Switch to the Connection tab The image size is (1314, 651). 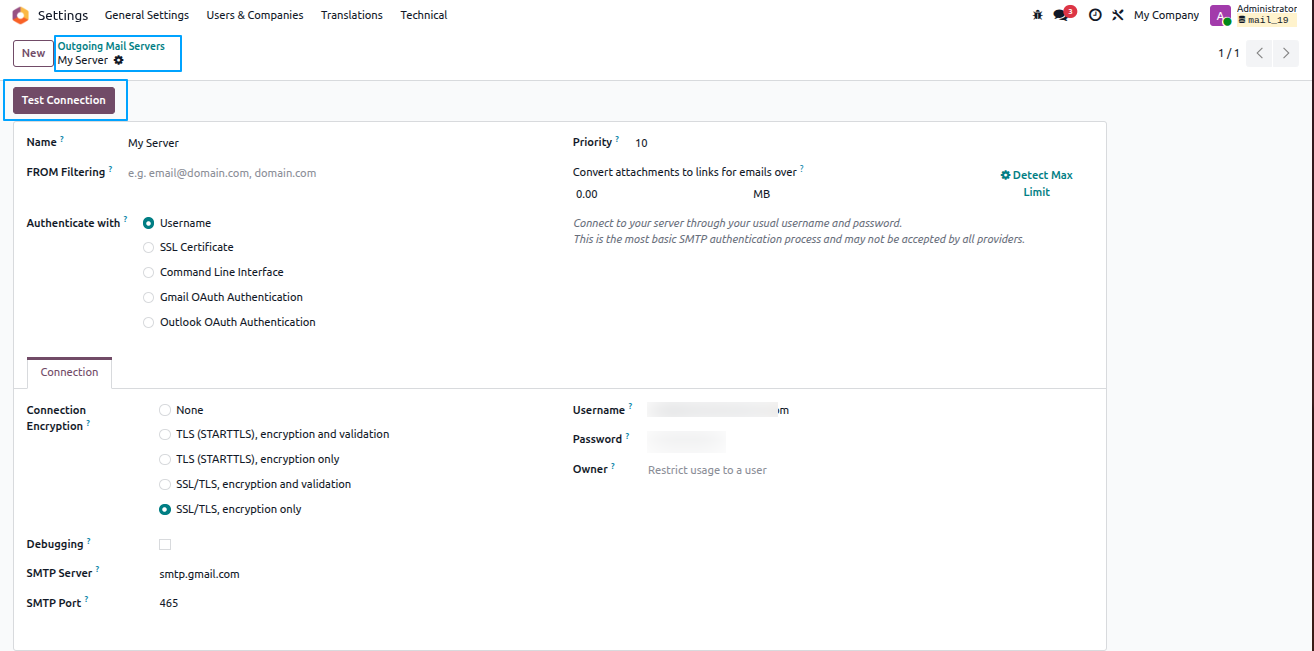pyautogui.click(x=69, y=372)
